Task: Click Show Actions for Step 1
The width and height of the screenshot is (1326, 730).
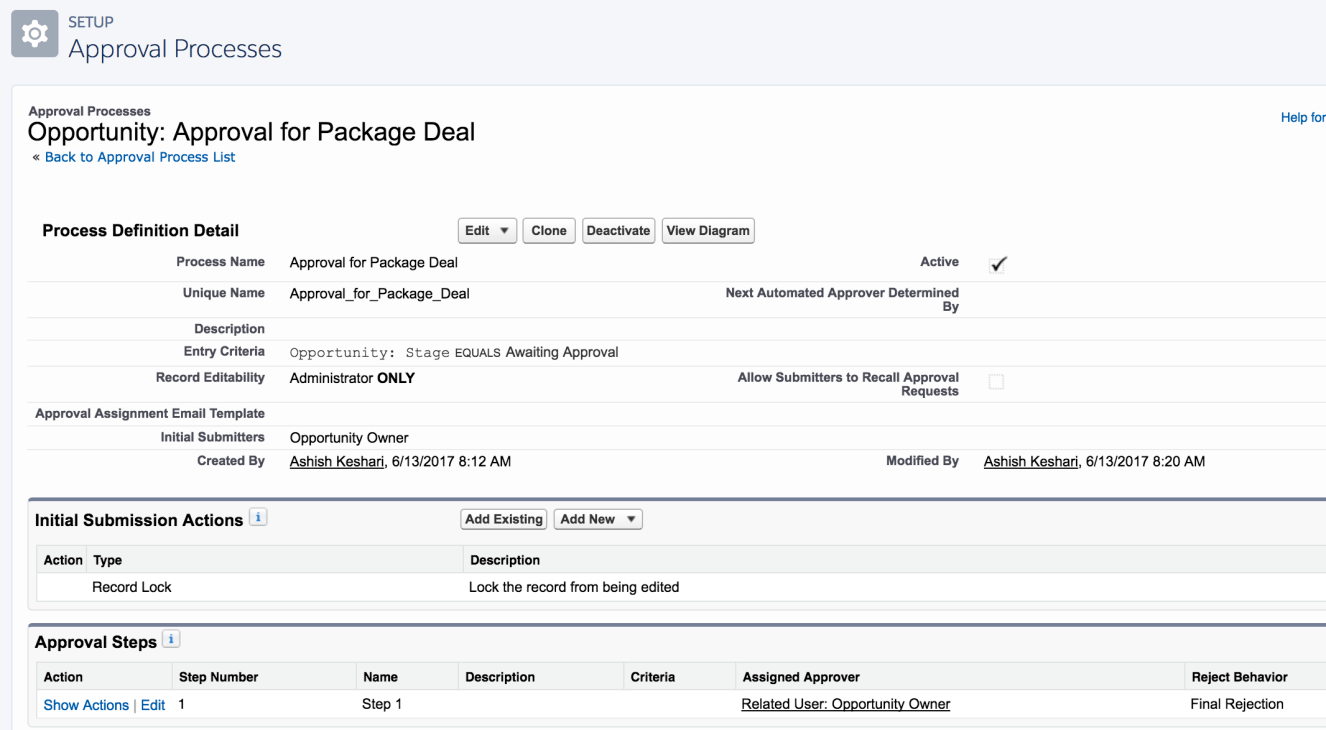Action: point(86,705)
